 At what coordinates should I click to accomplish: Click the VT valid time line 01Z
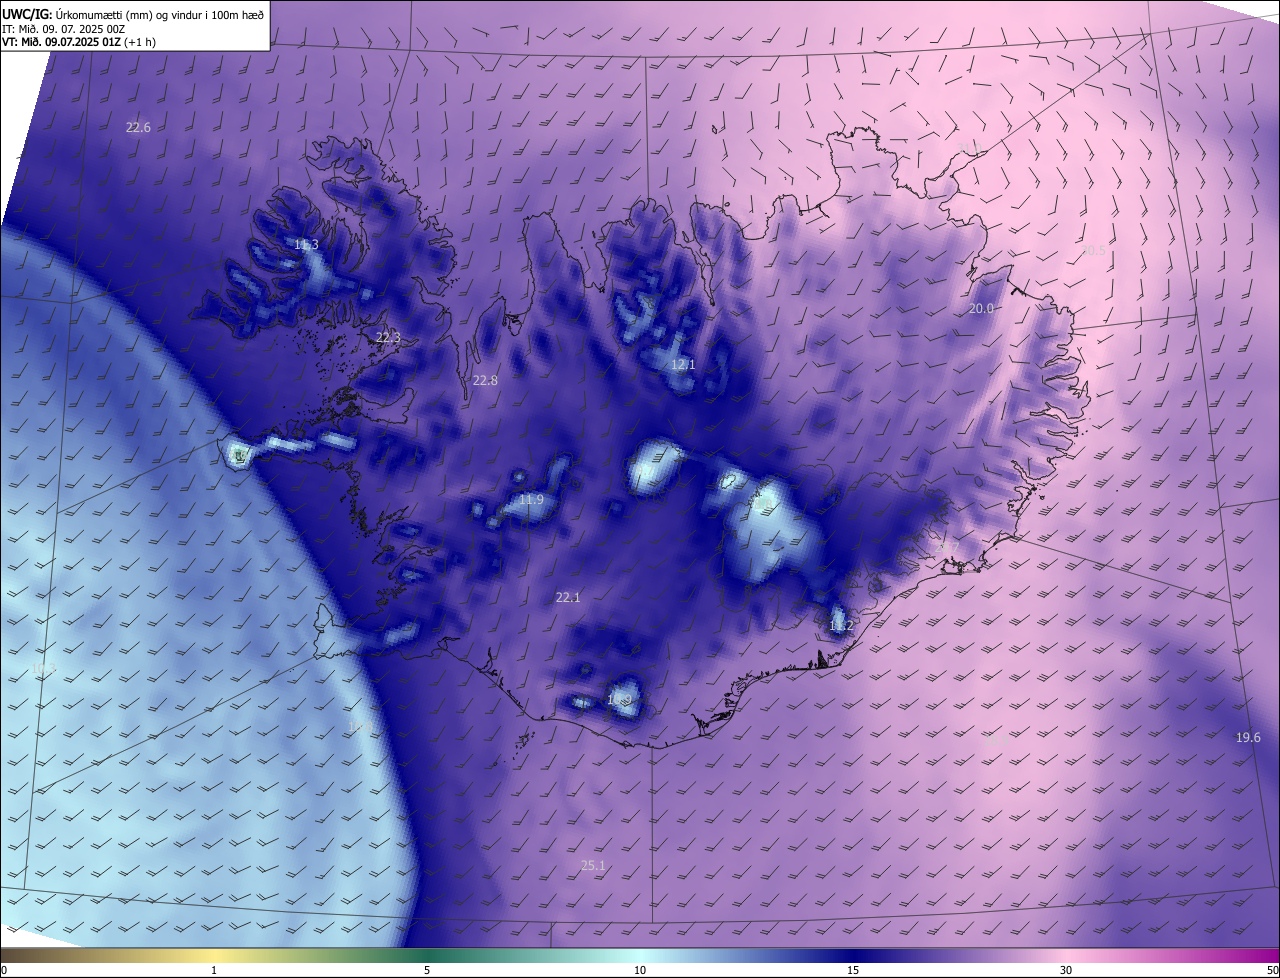click(x=79, y=42)
